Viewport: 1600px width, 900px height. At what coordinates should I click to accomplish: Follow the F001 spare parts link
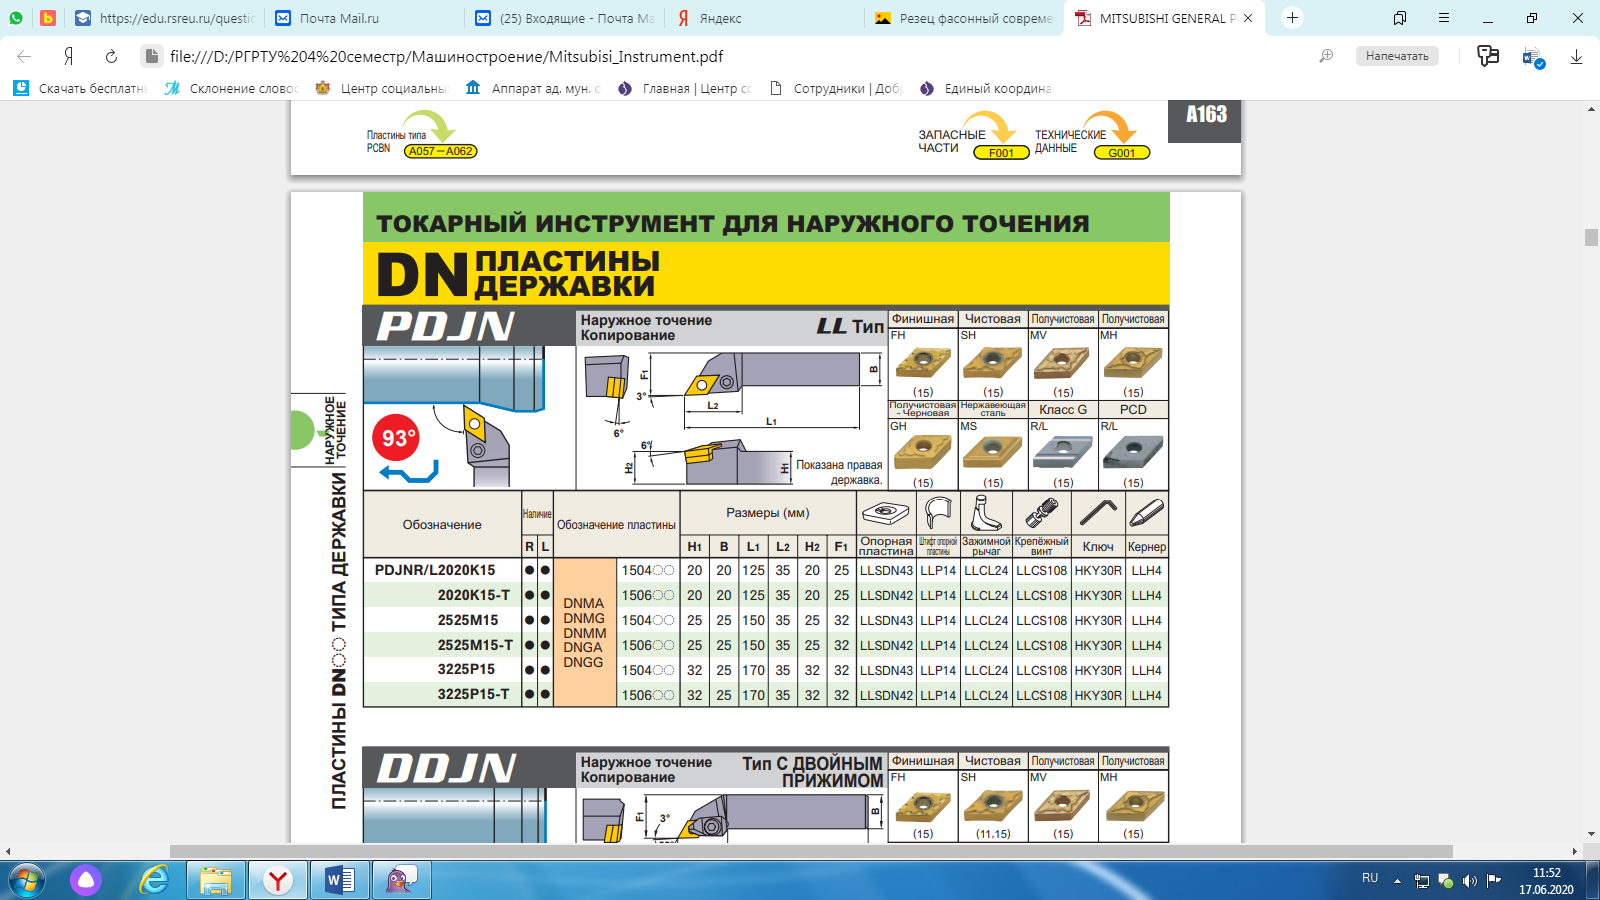click(1001, 153)
